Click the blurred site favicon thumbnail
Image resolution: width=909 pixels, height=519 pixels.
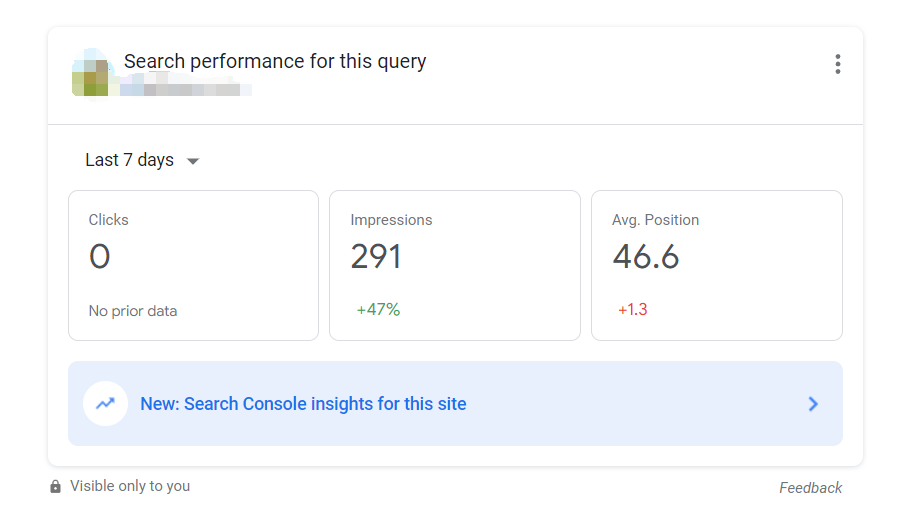93,73
